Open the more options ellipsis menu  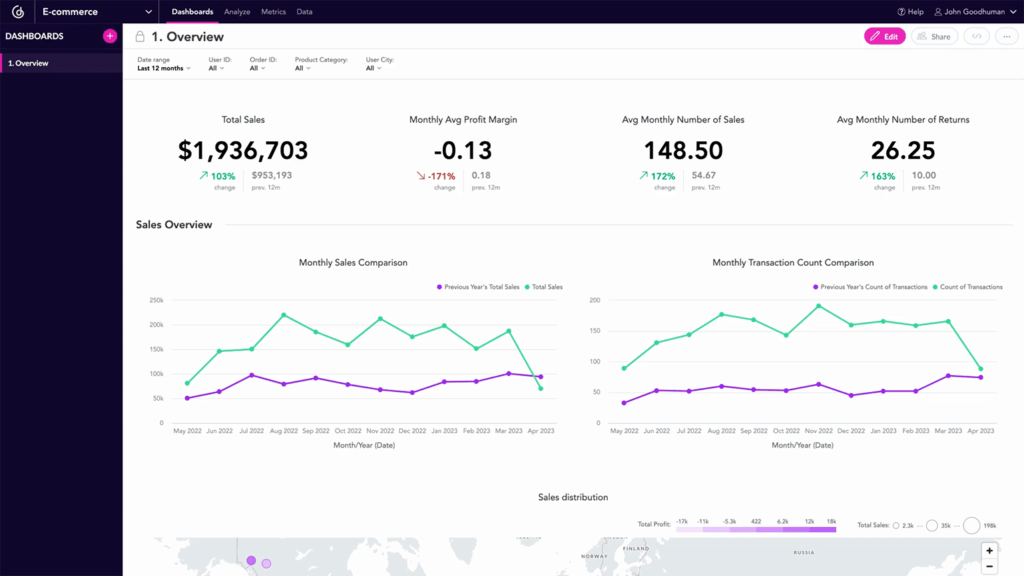point(1006,37)
